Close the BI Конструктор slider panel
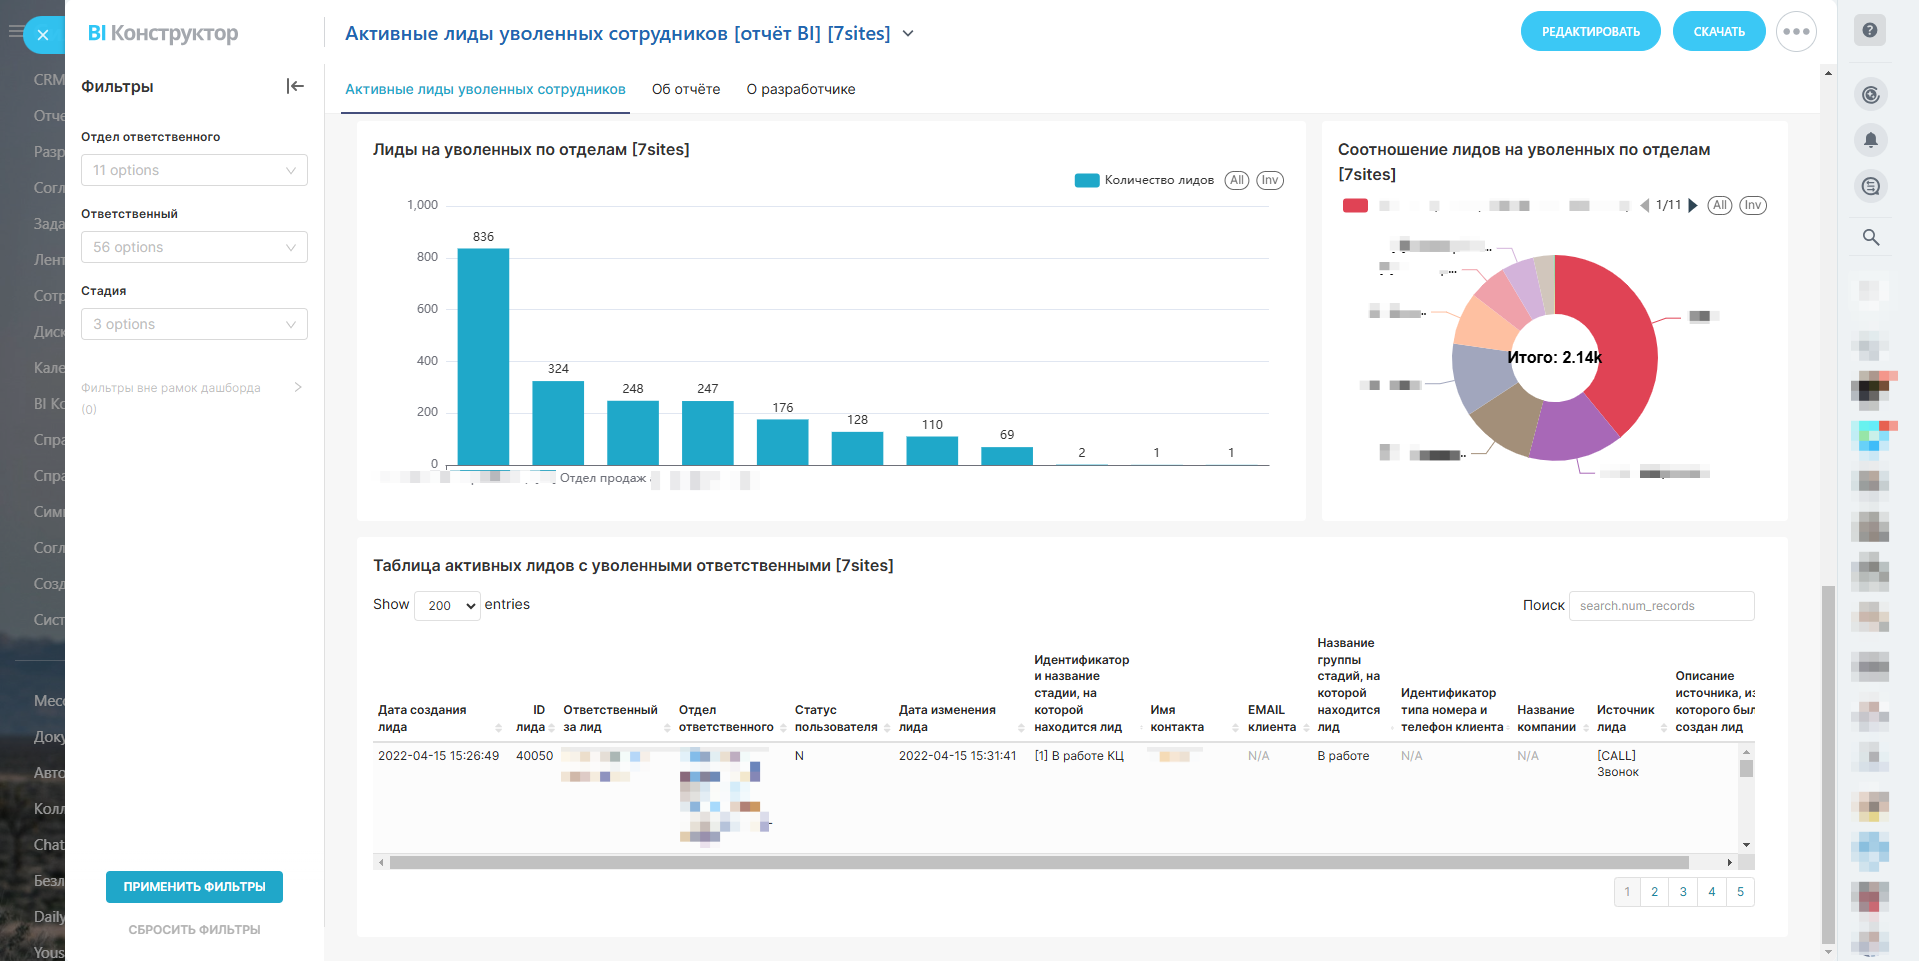The height and width of the screenshot is (961, 1919). tap(42, 35)
